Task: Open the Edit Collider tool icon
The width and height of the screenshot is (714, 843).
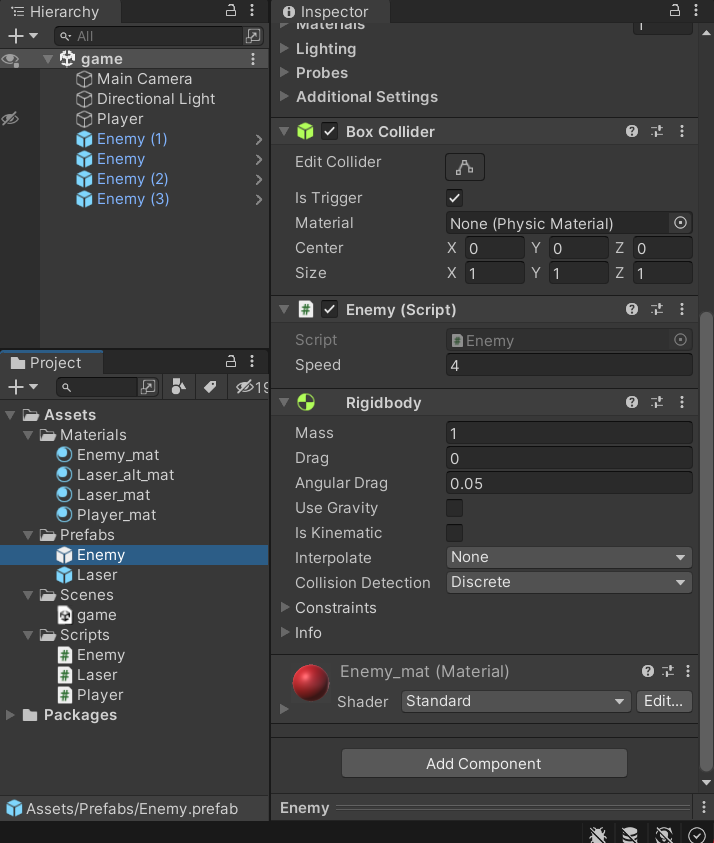Action: (464, 167)
